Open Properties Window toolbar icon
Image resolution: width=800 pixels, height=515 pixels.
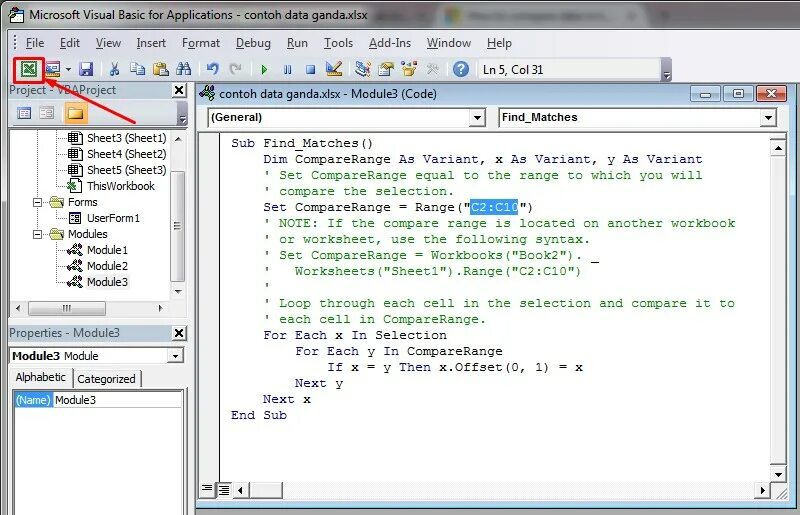point(386,69)
